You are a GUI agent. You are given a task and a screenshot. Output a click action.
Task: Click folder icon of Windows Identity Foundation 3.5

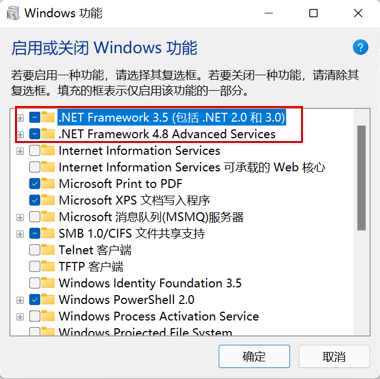click(48, 283)
